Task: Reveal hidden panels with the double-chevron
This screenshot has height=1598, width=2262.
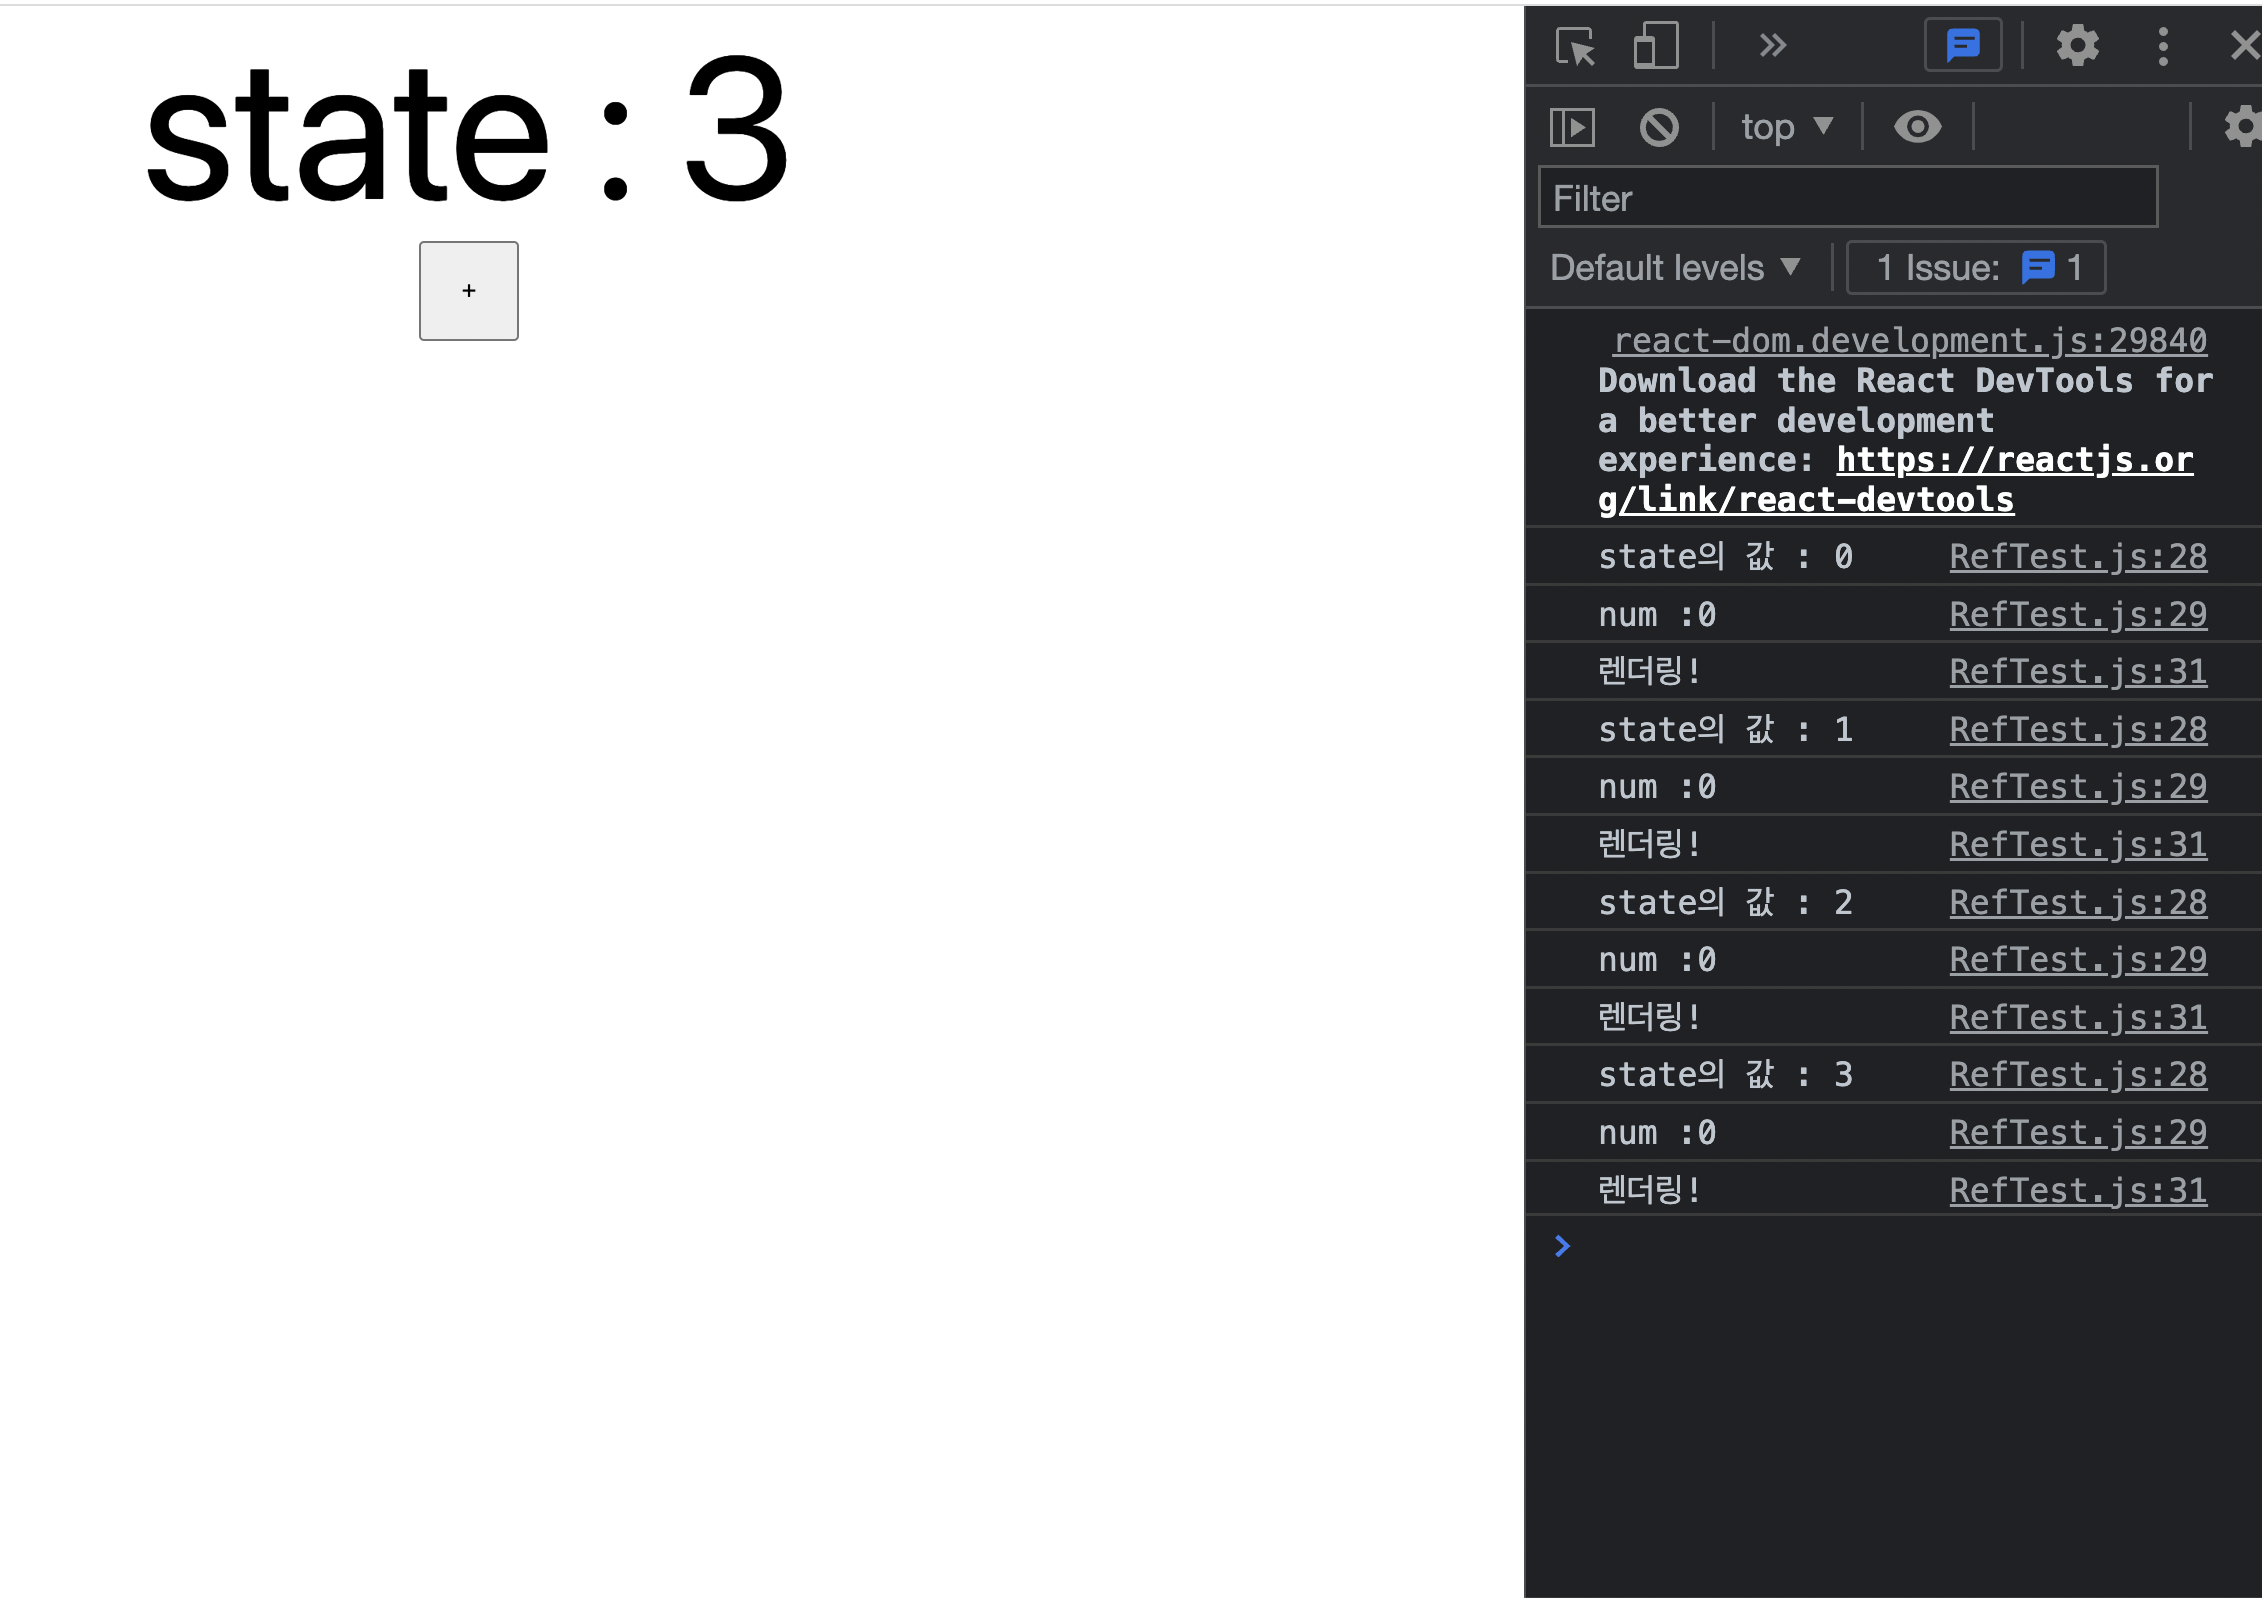Action: [x=1772, y=46]
